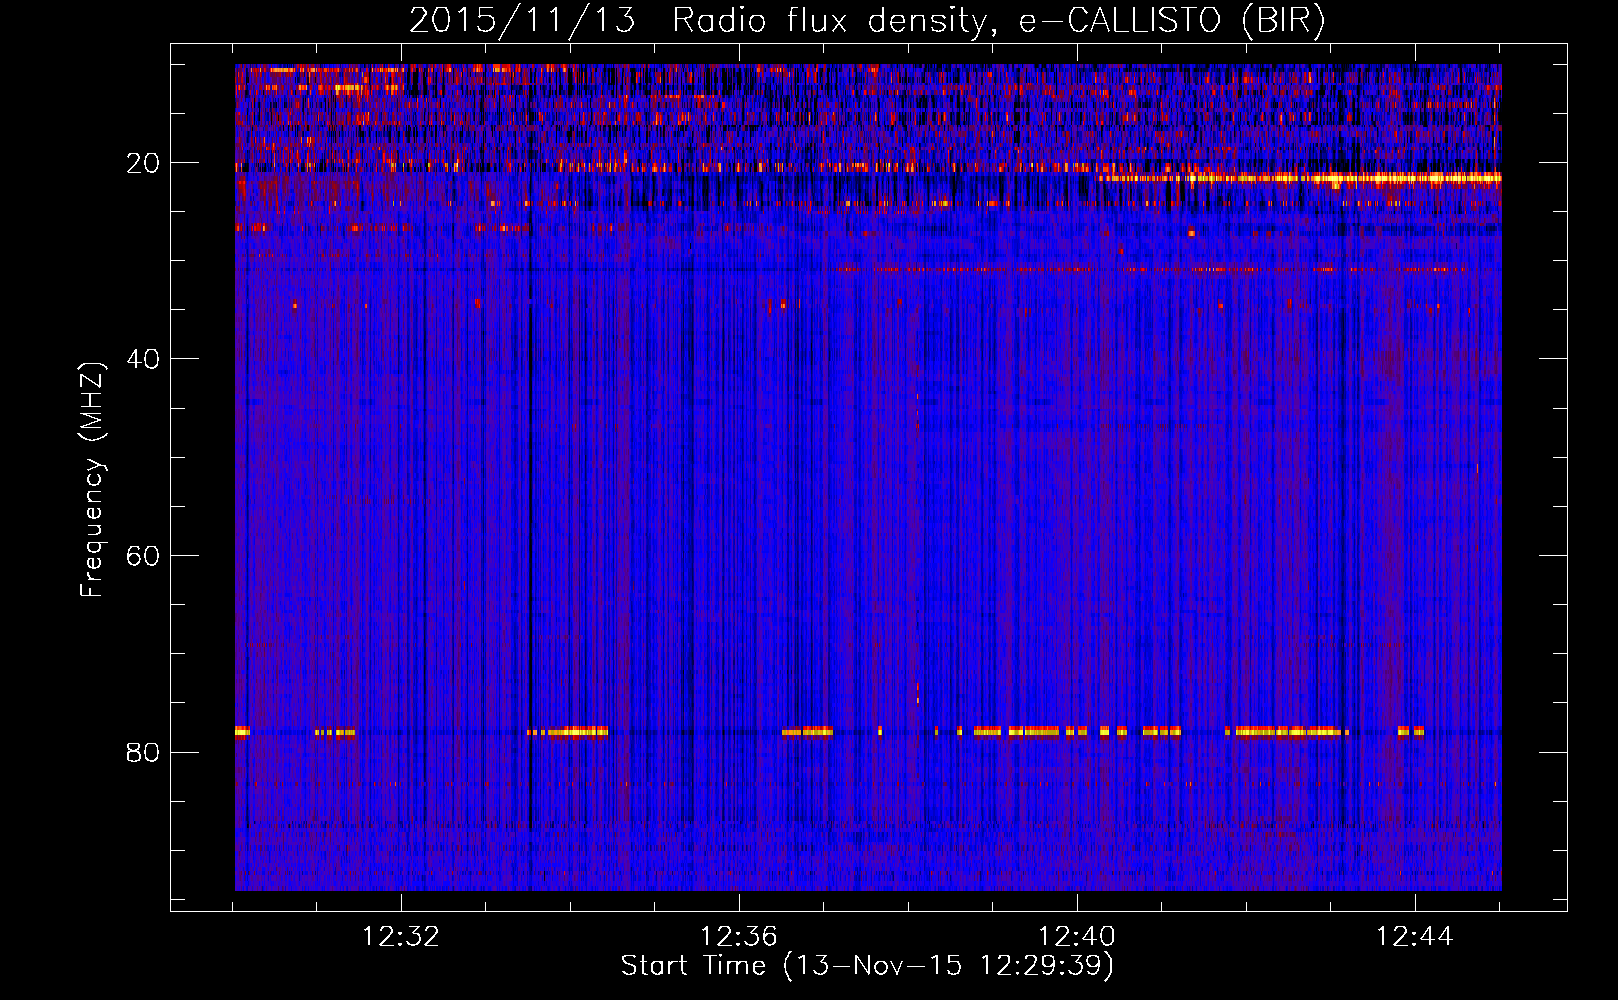Viewport: 1618px width, 1000px height.
Task: Click the 'Frequency (MHZ)' y-axis label
Action: [x=92, y=480]
